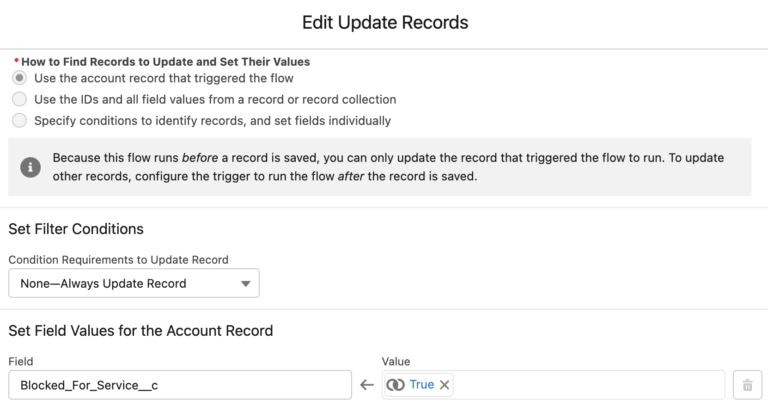Click the 'Field' label above the input
This screenshot has height=407, width=768.
21,361
